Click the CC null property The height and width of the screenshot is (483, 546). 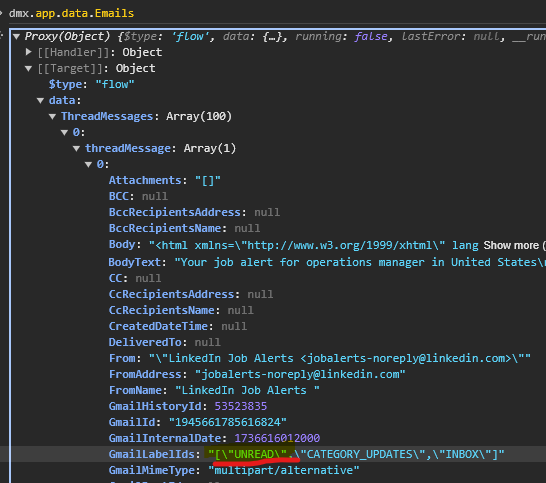click(x=135, y=279)
